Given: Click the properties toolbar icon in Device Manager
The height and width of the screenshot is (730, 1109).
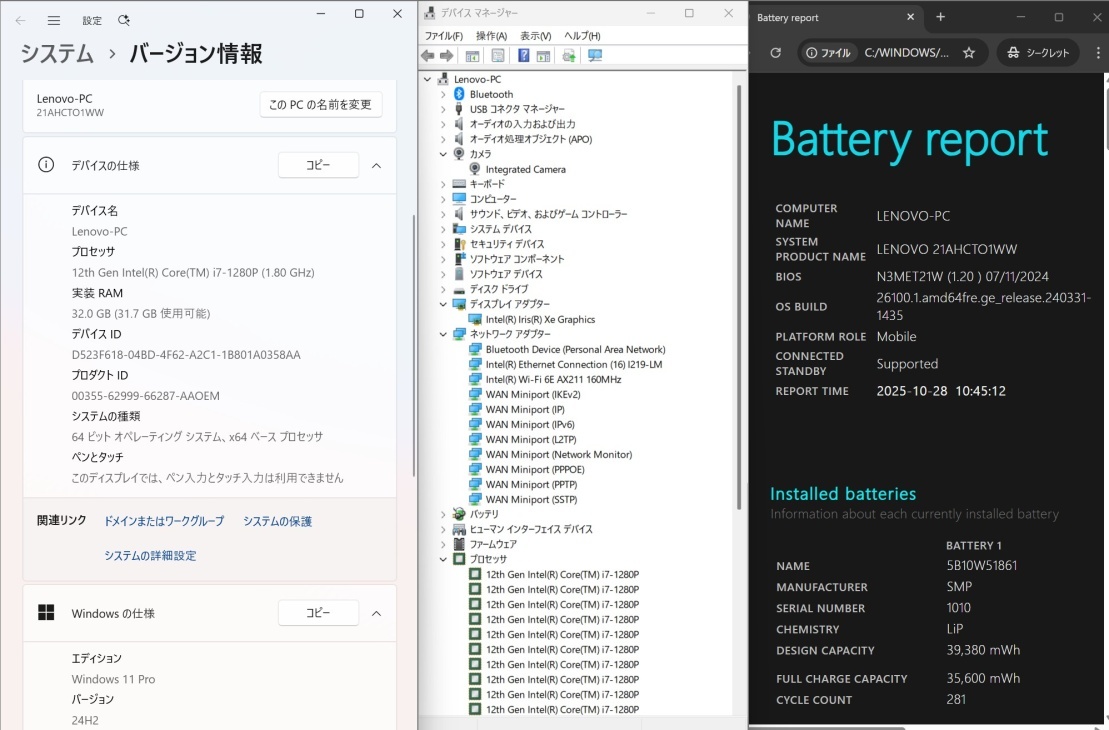Looking at the screenshot, I should click(x=497, y=56).
